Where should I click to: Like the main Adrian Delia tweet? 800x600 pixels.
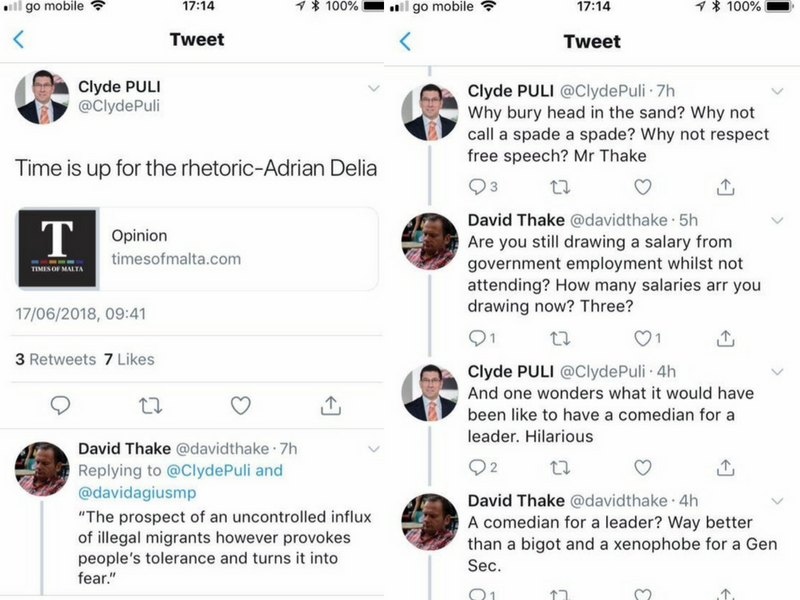pos(240,405)
